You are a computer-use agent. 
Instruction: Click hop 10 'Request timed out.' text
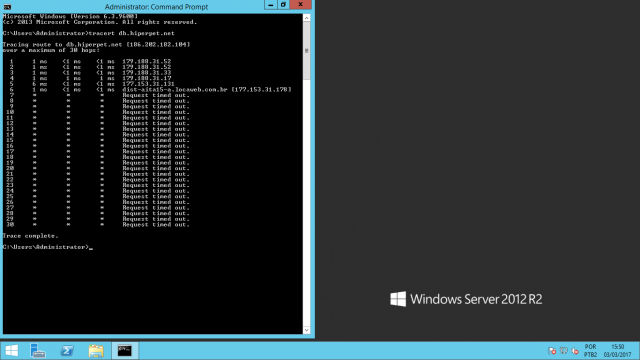[156, 112]
